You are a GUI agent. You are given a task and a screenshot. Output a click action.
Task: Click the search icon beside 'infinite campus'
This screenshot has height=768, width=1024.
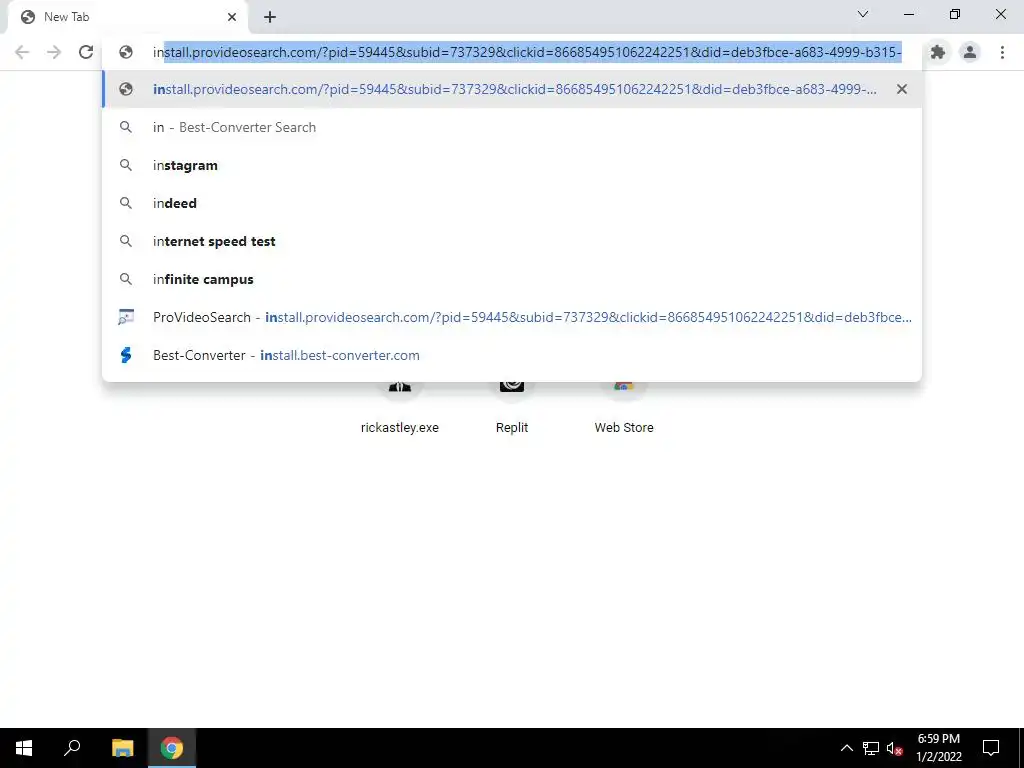pos(125,279)
